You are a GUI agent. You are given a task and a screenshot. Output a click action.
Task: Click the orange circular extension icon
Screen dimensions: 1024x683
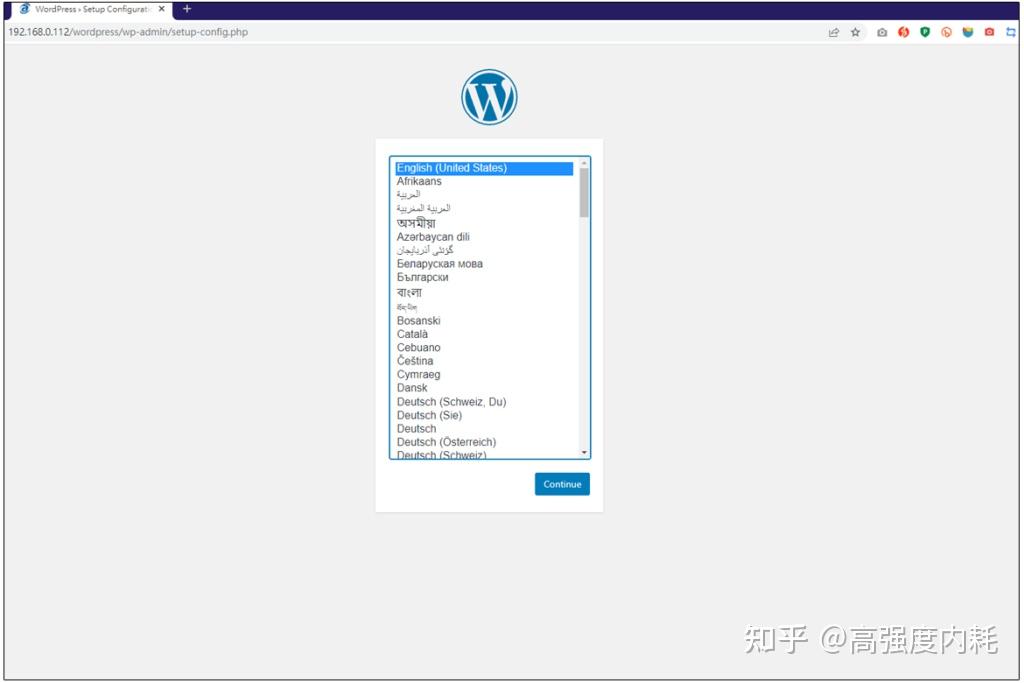[947, 32]
